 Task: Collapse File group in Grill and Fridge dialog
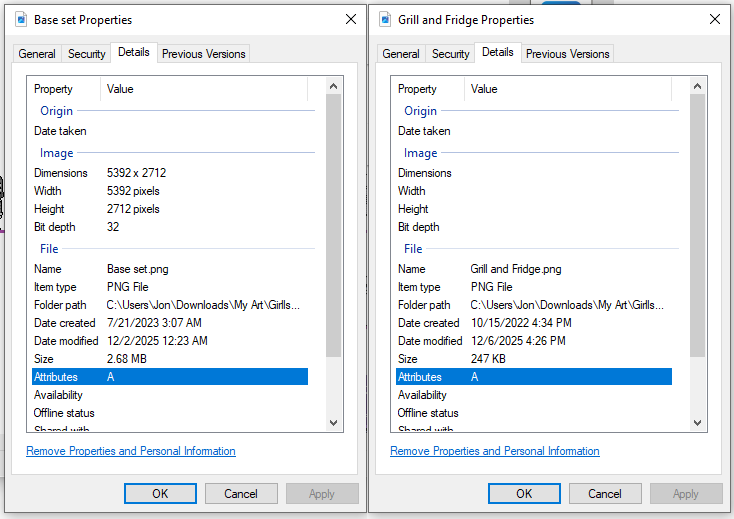(413, 249)
